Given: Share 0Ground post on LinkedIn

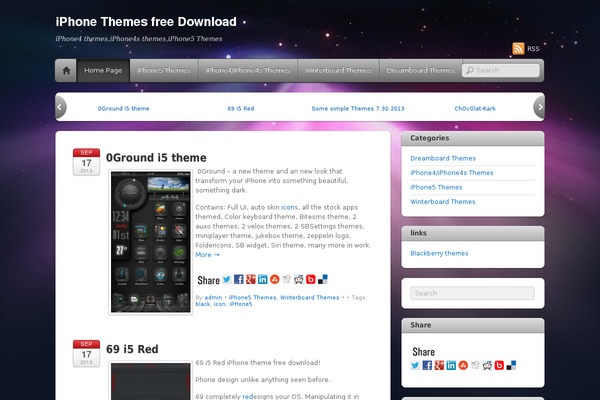Looking at the screenshot, I should (x=262, y=279).
